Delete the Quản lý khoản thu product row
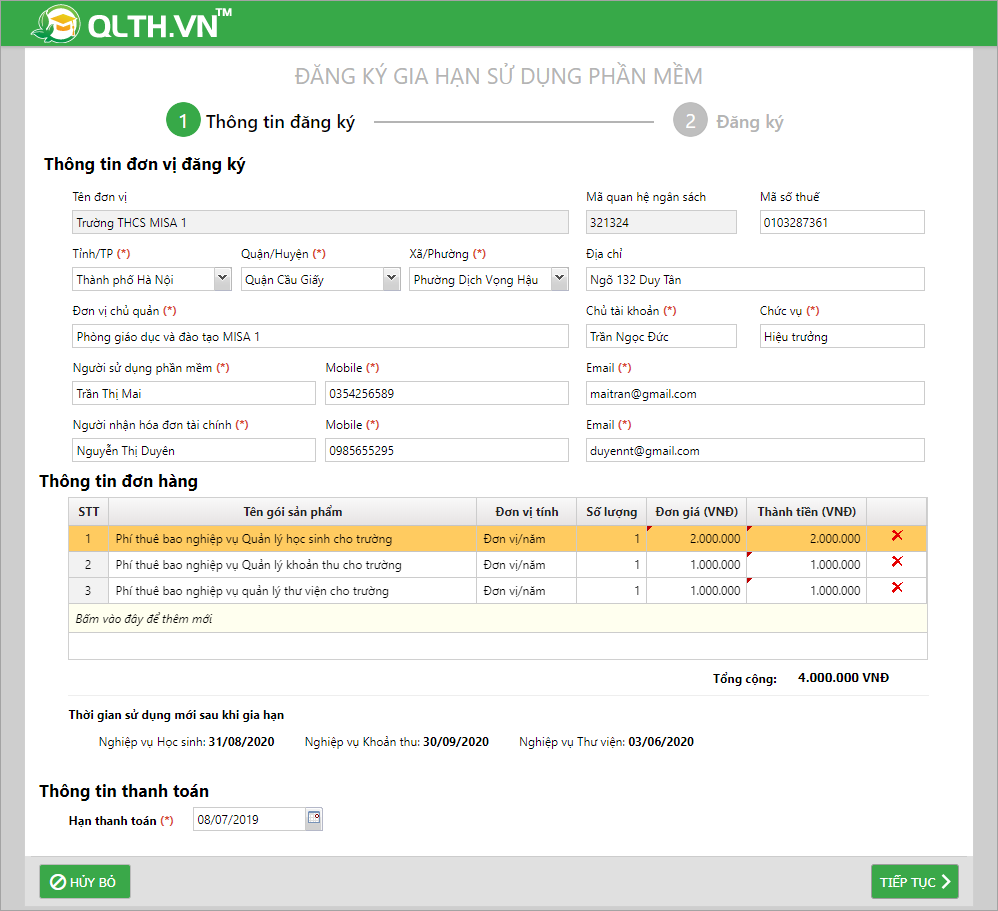Viewport: 998px width, 911px height. pyautogui.click(x=897, y=561)
